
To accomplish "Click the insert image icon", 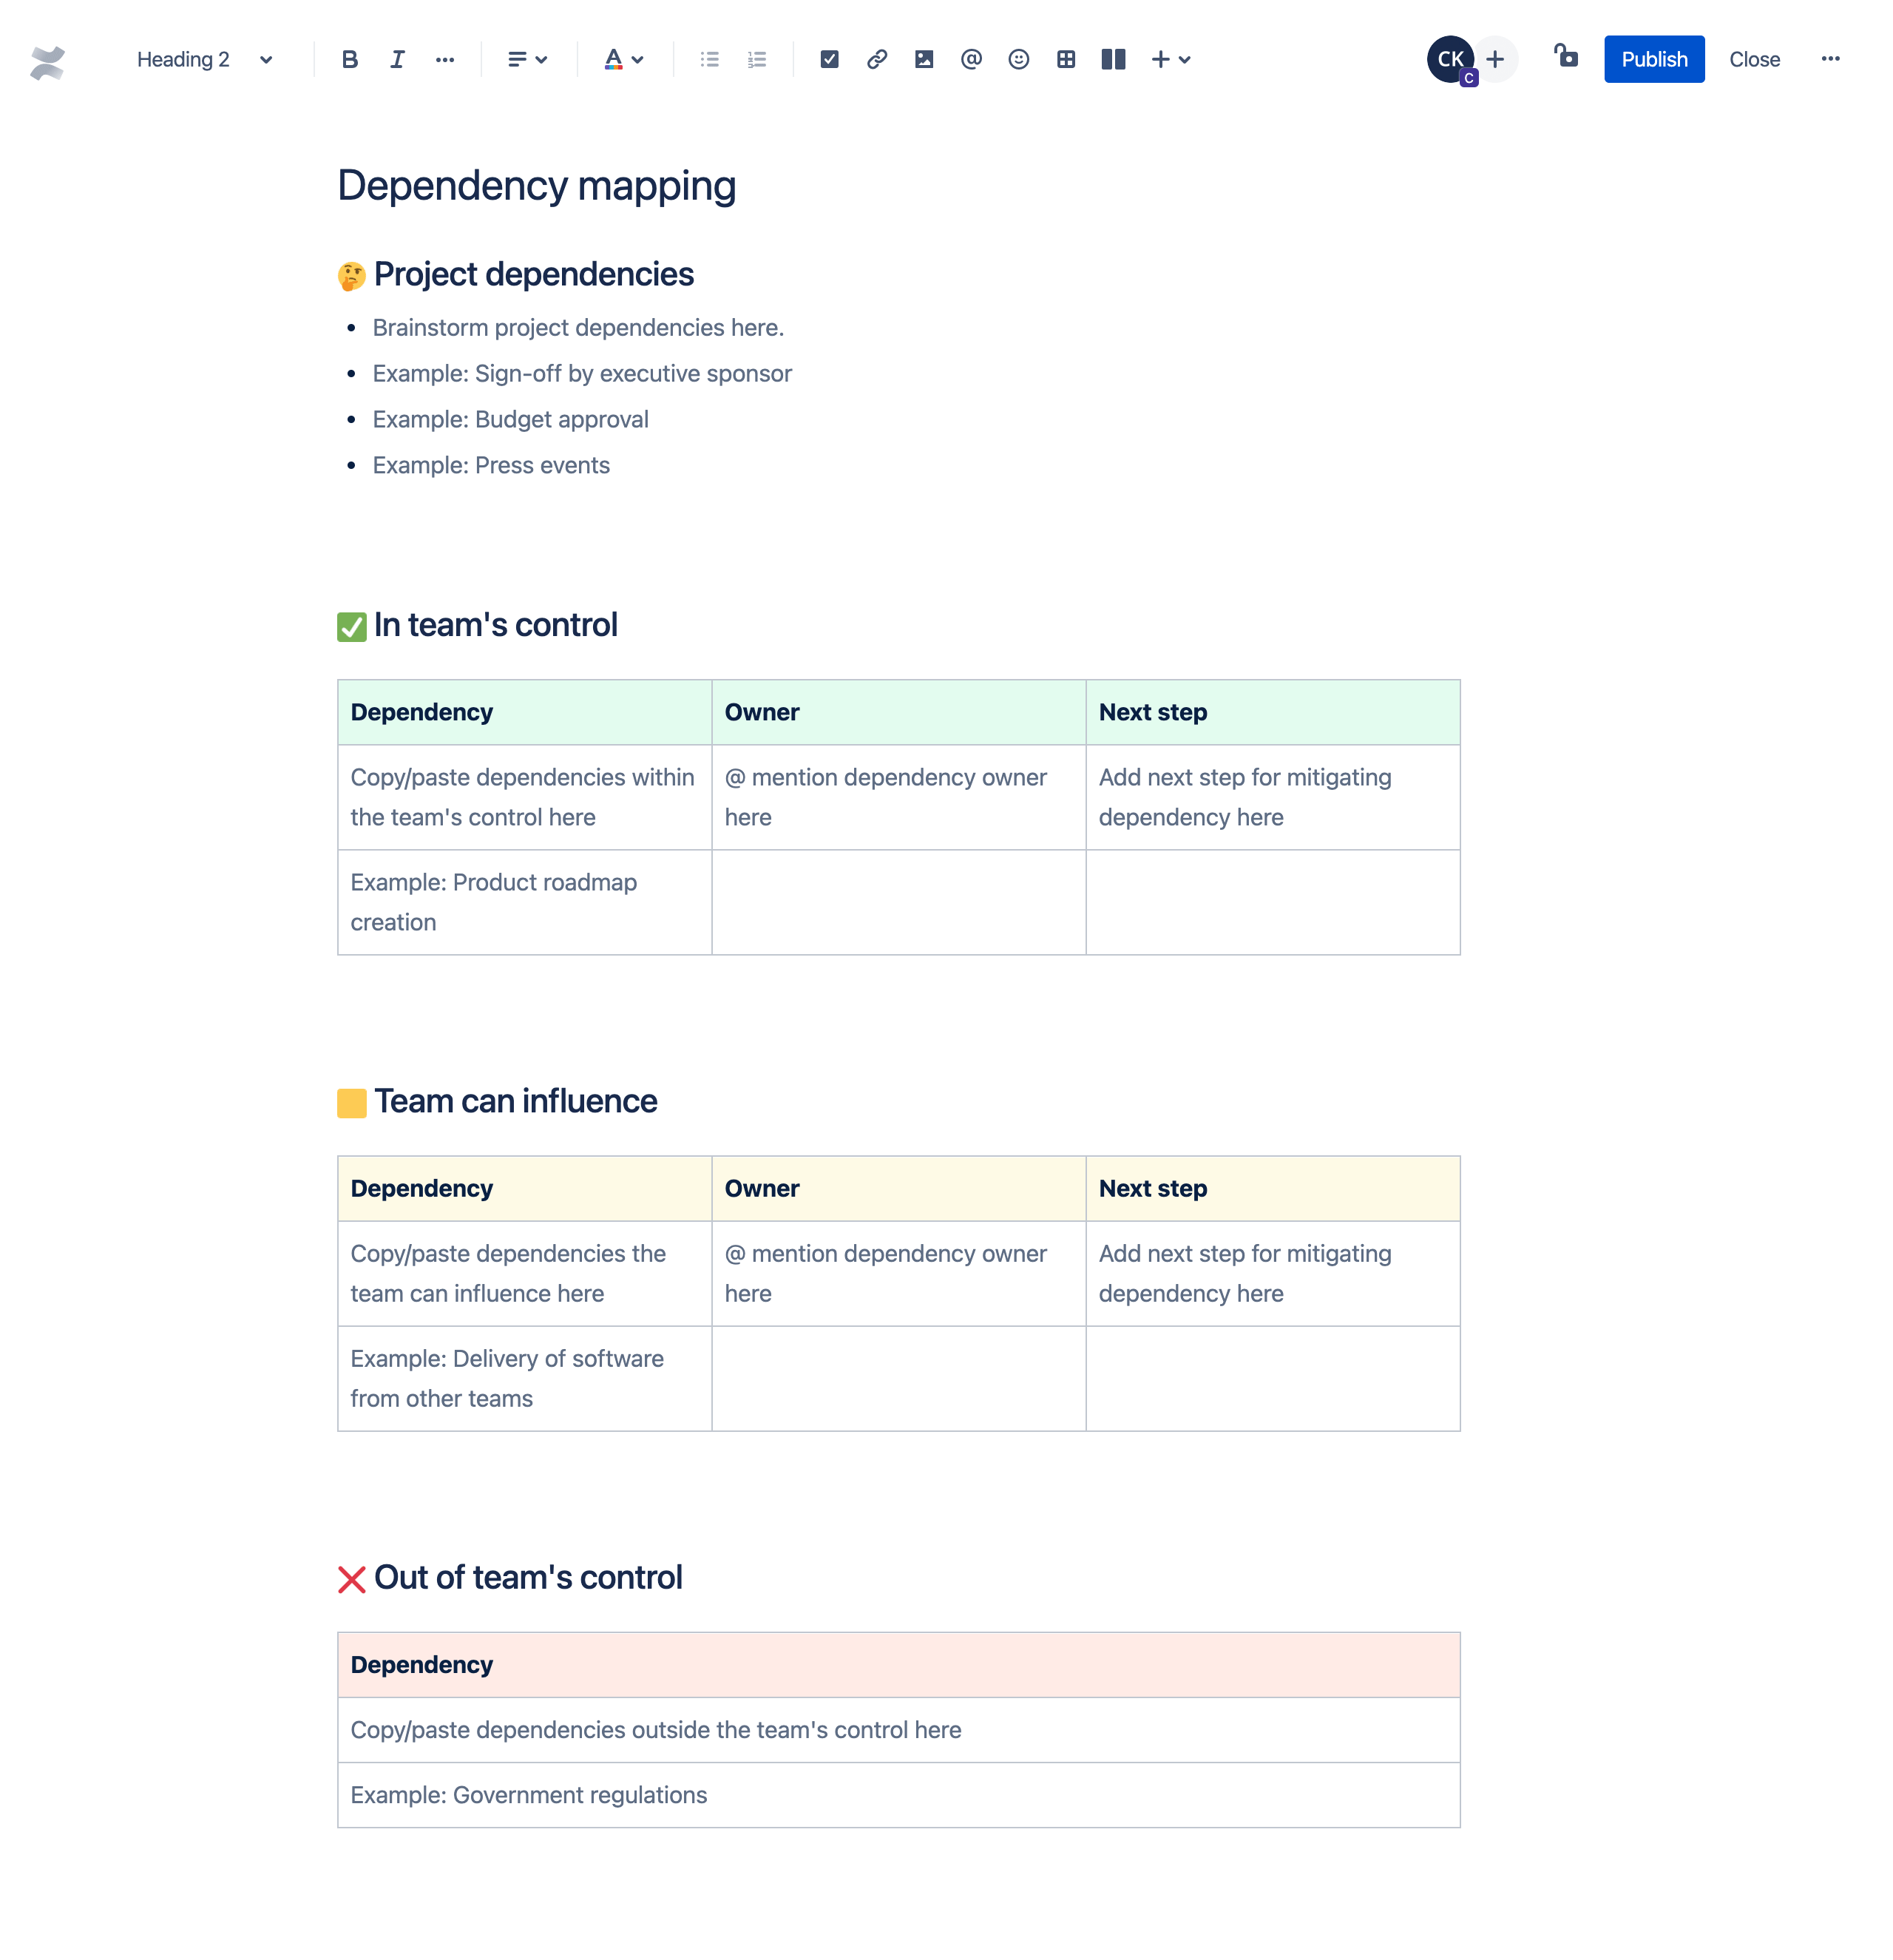I will 922,59.
